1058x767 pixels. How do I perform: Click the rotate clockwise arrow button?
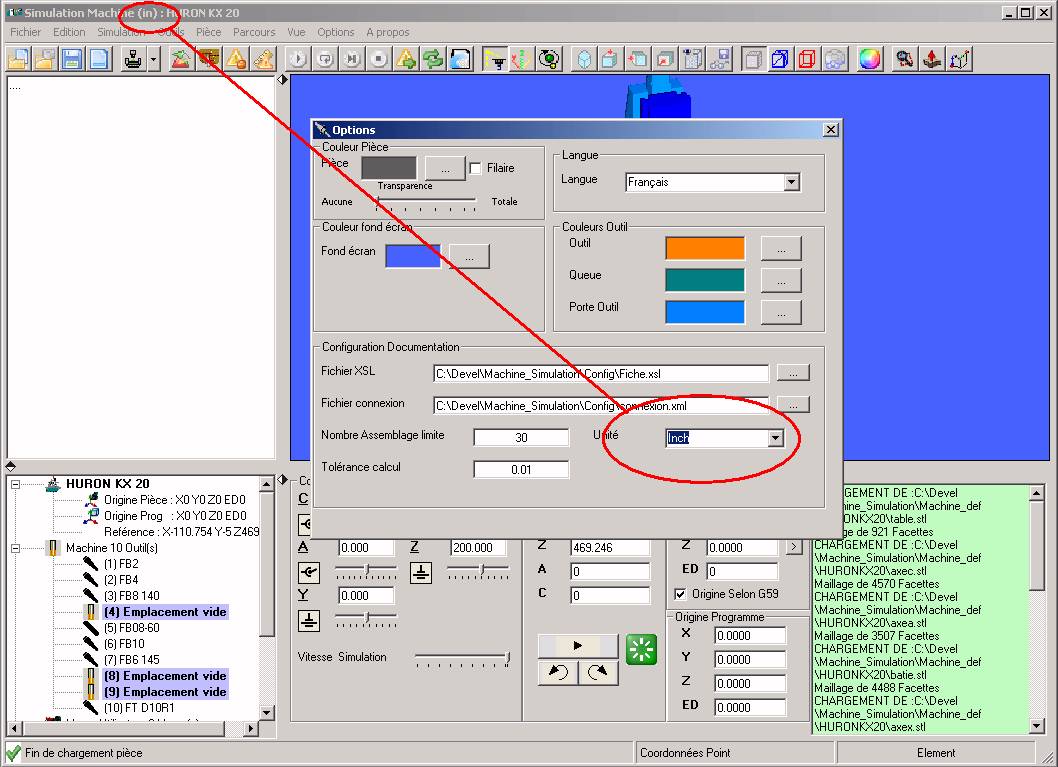(598, 673)
